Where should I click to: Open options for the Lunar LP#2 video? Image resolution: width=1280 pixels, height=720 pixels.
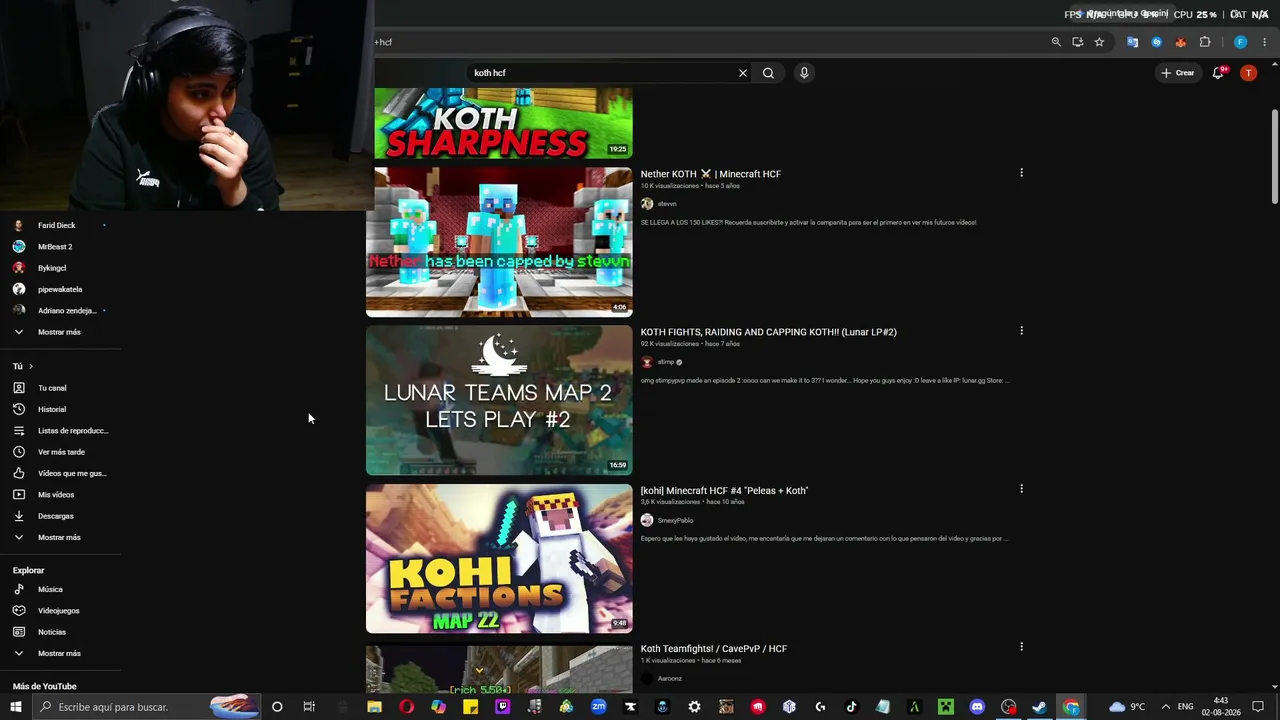tap(1021, 331)
